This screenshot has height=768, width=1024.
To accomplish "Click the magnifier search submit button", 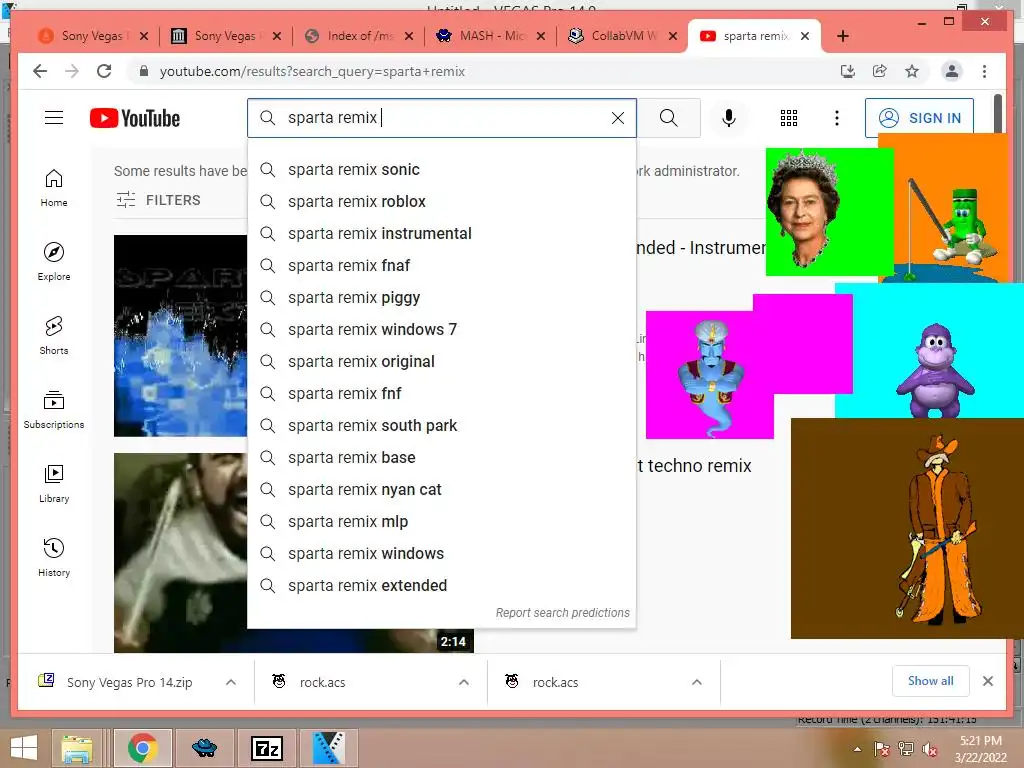I will tap(668, 118).
